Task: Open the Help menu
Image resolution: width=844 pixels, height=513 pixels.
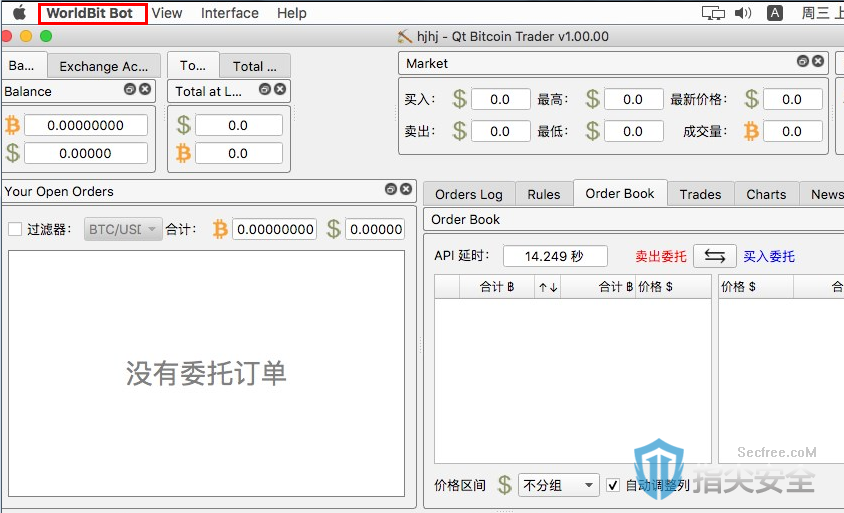Action: pyautogui.click(x=292, y=13)
